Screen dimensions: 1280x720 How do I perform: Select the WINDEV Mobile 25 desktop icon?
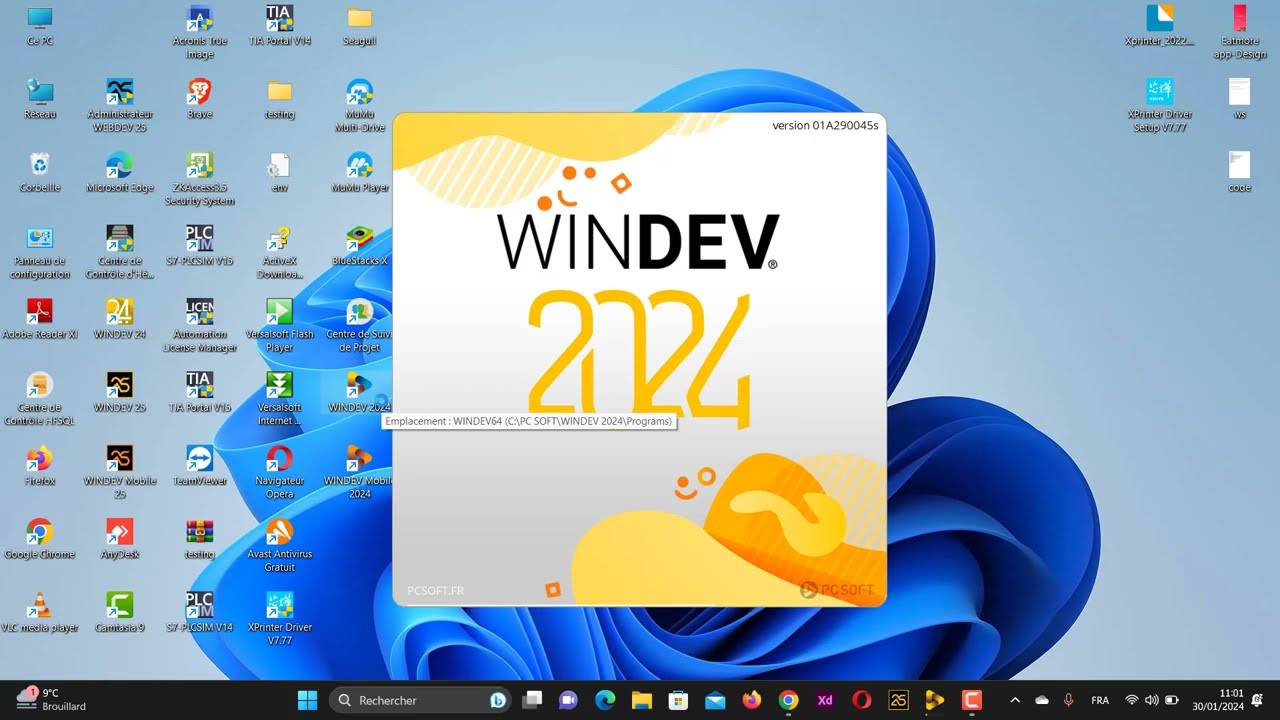pos(120,472)
